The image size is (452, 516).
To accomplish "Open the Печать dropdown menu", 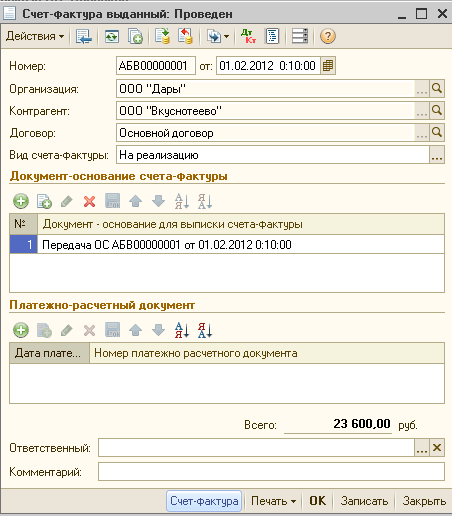I will point(273,501).
